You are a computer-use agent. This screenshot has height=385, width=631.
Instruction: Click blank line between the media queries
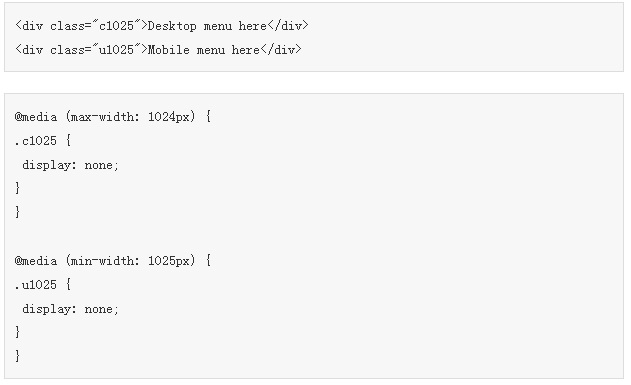click(x=314, y=236)
